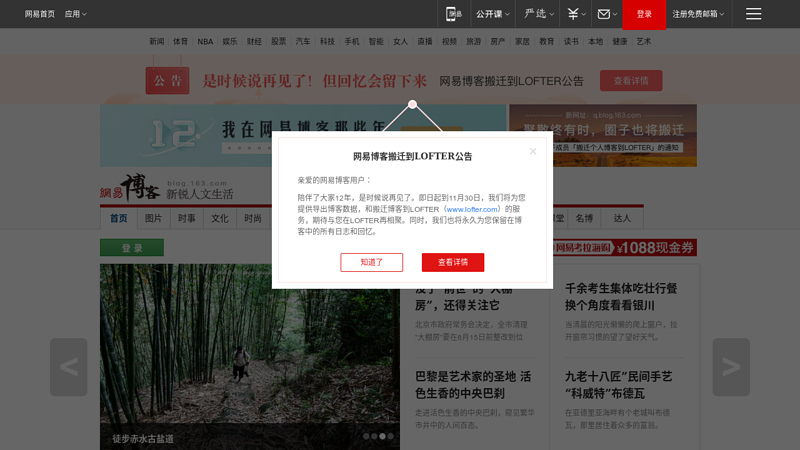Open 财经 channel link

[x=254, y=41]
